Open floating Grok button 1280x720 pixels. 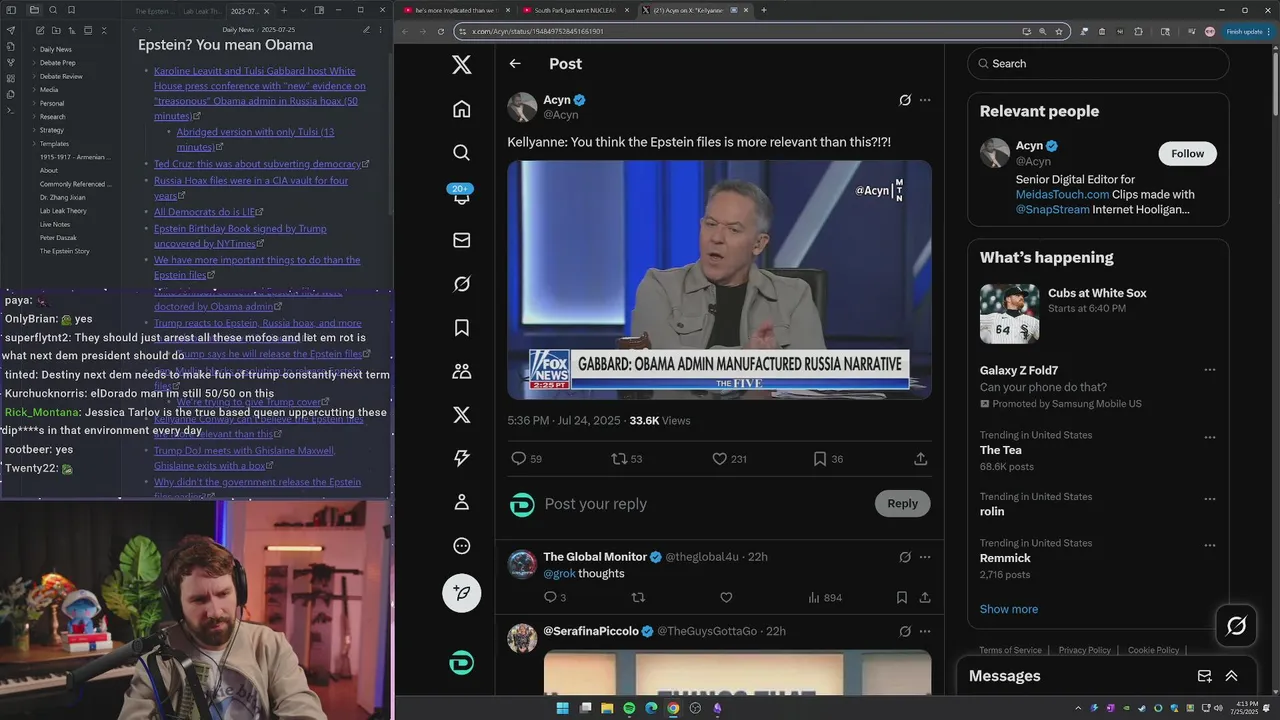click(1236, 626)
